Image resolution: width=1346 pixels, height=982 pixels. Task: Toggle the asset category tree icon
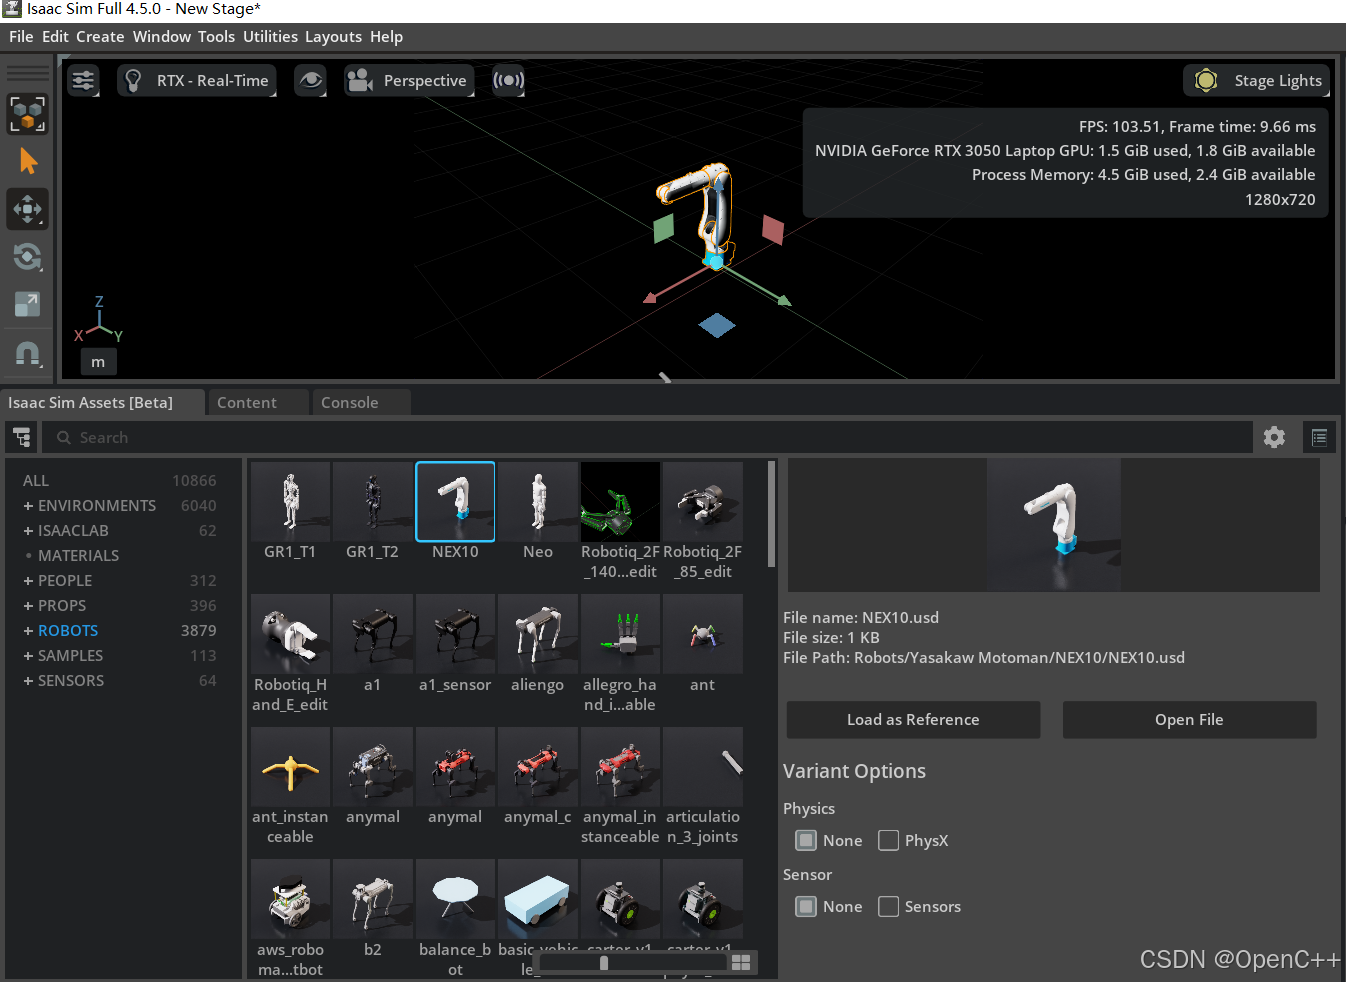(22, 438)
